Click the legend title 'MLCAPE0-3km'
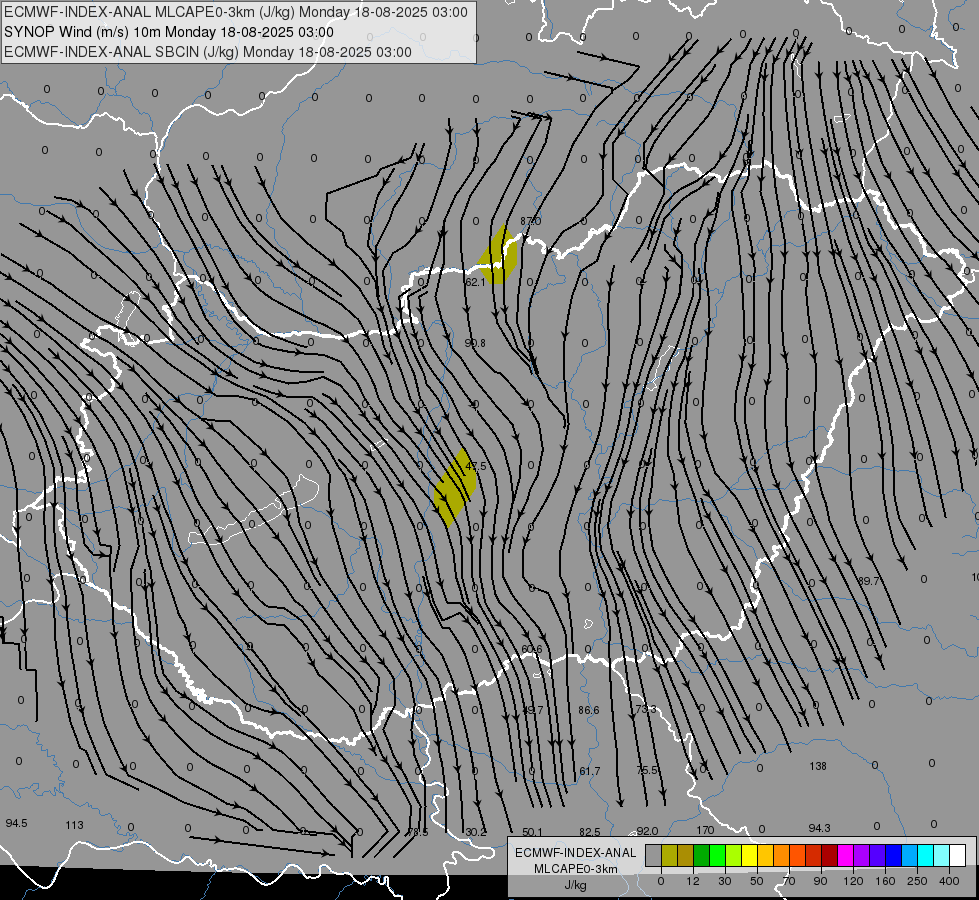Screen dimensions: 979x900 click(x=576, y=869)
